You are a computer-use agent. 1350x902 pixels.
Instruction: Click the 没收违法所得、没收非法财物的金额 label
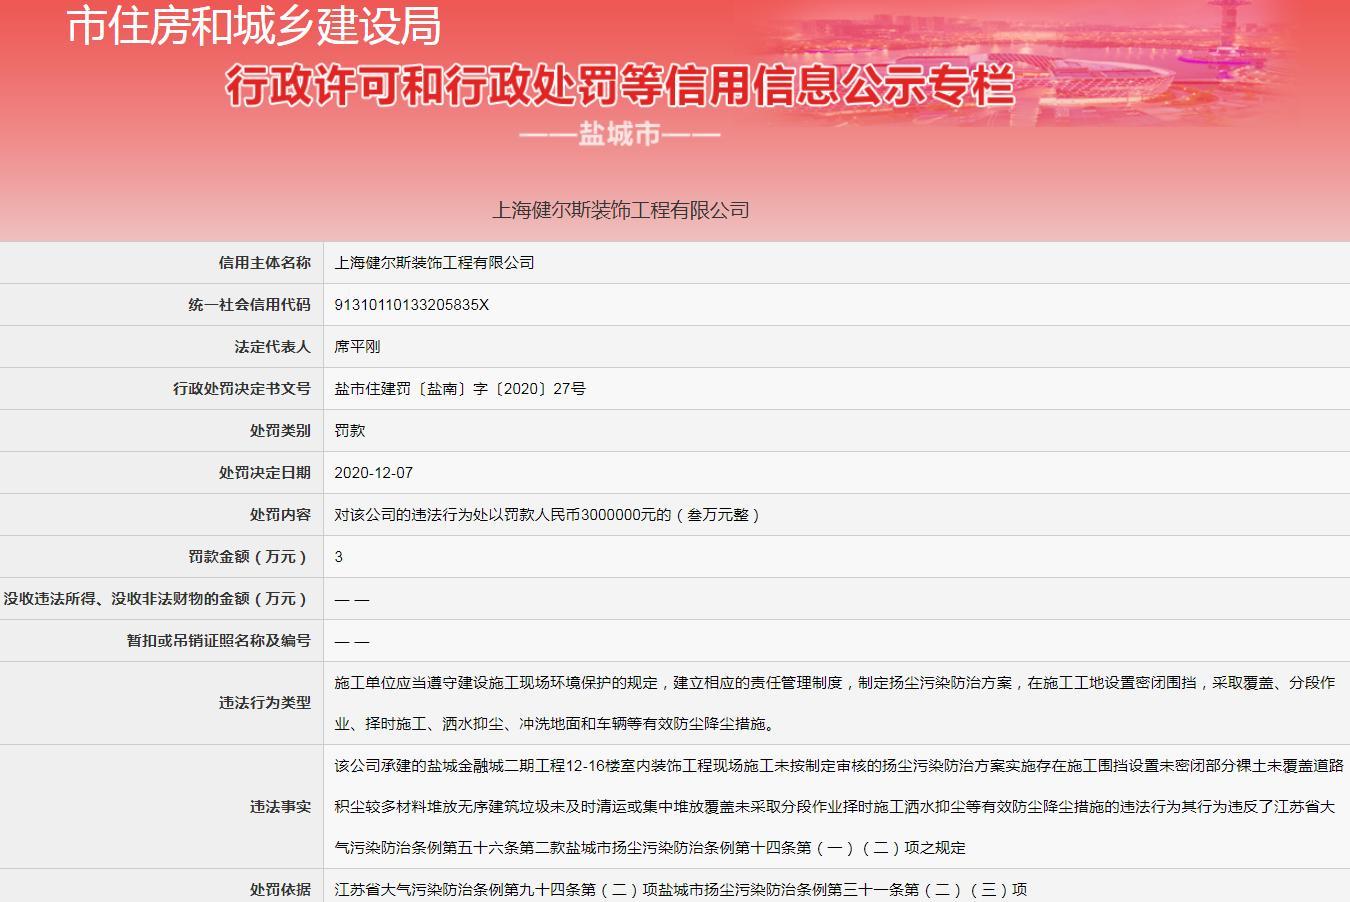pos(157,598)
